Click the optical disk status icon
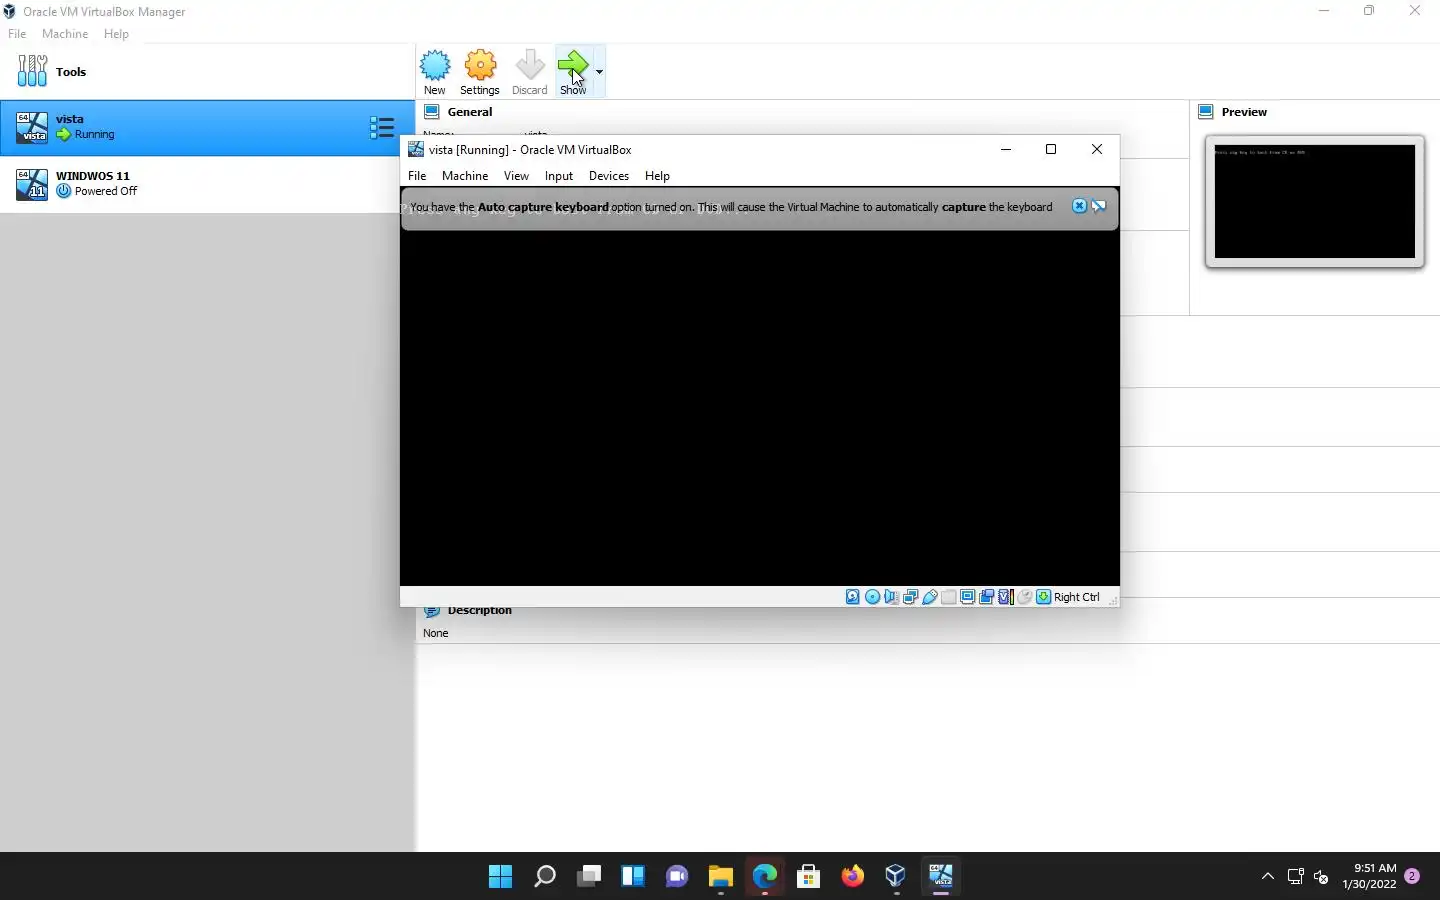 [872, 597]
